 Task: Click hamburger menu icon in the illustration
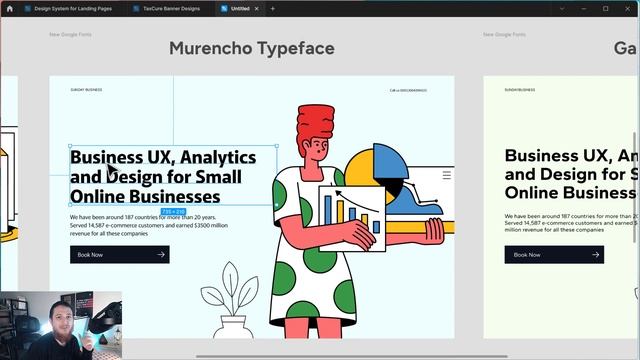click(447, 175)
